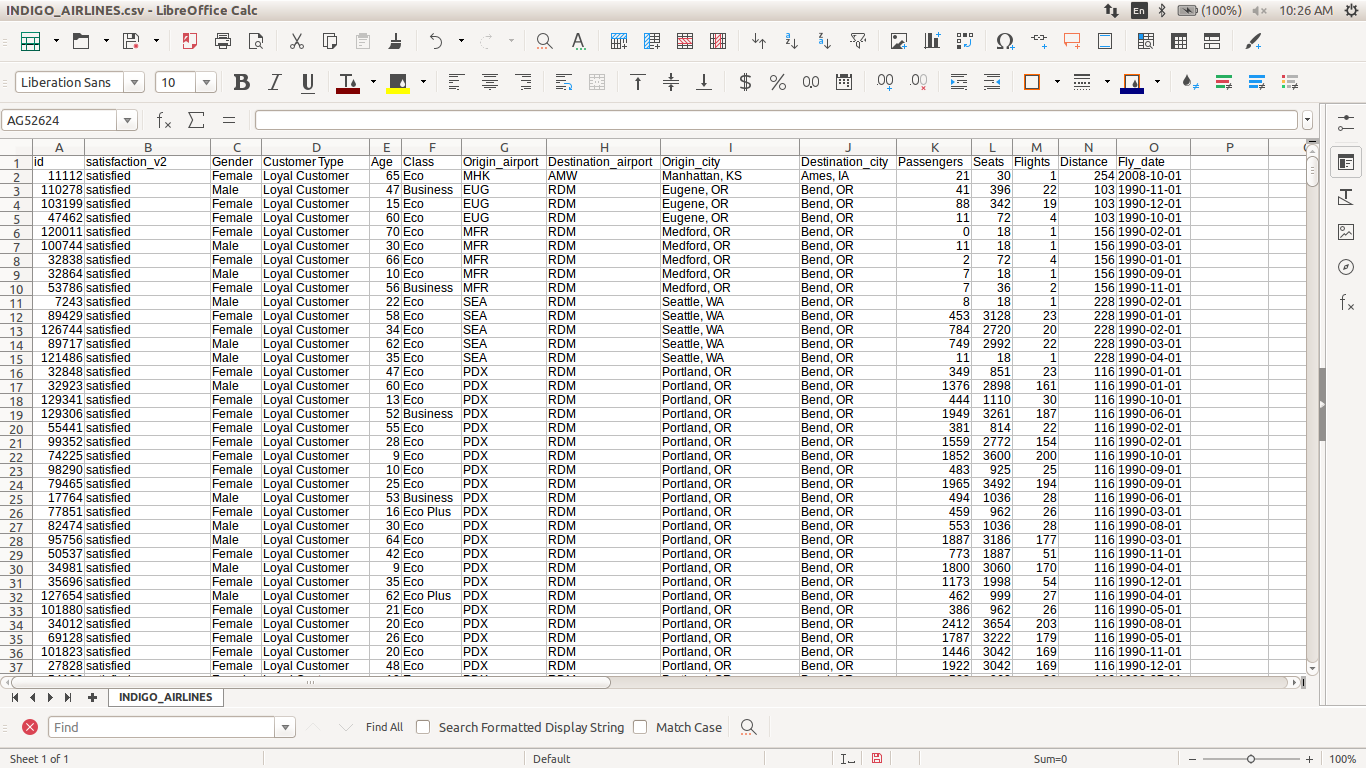Toggle italic formatting

coord(275,82)
